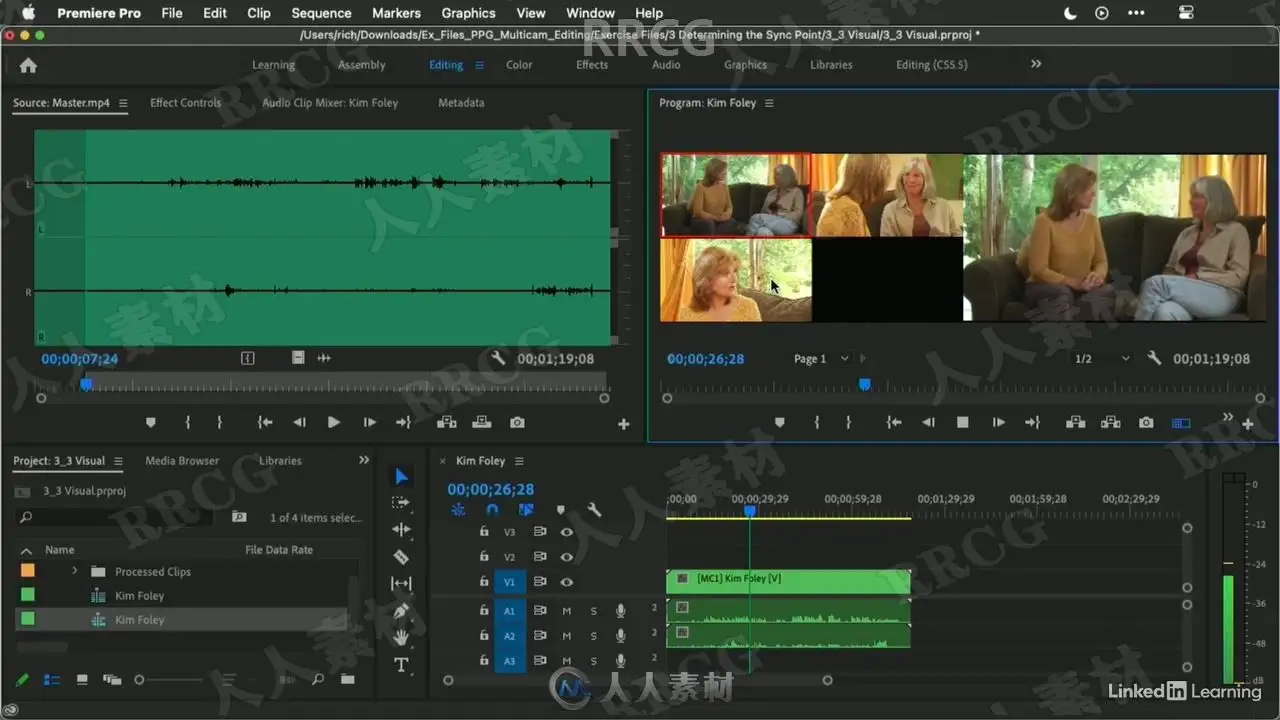The height and width of the screenshot is (720, 1280).
Task: Choose the Track Select Forward tool
Action: click(401, 503)
